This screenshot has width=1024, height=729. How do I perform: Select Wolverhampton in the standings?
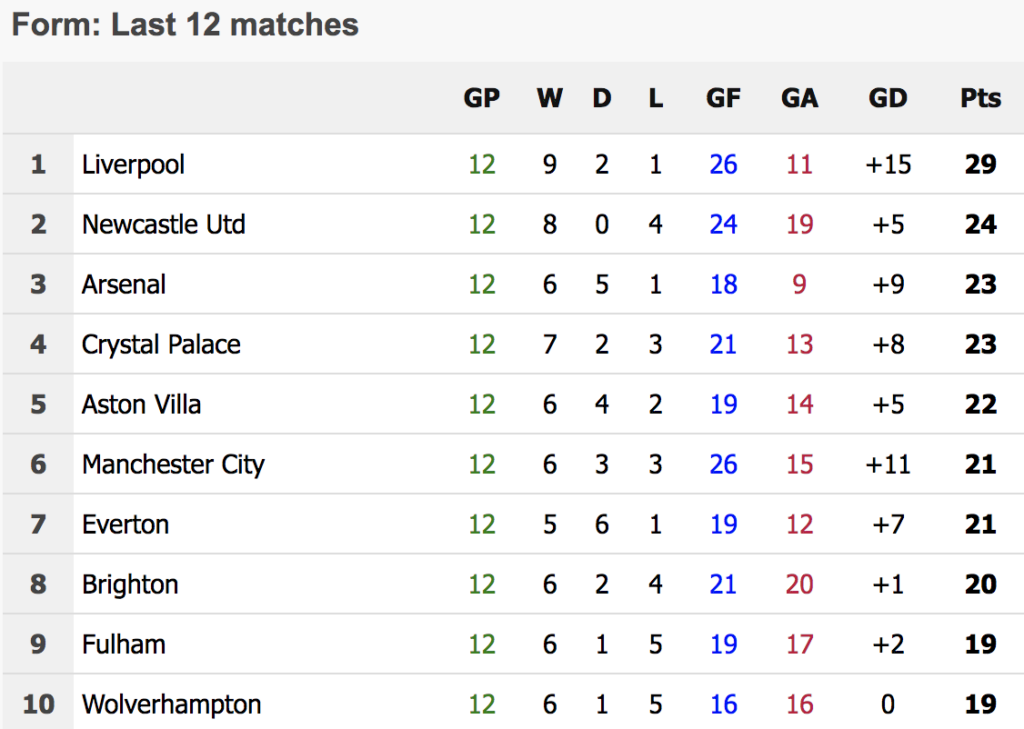click(171, 704)
